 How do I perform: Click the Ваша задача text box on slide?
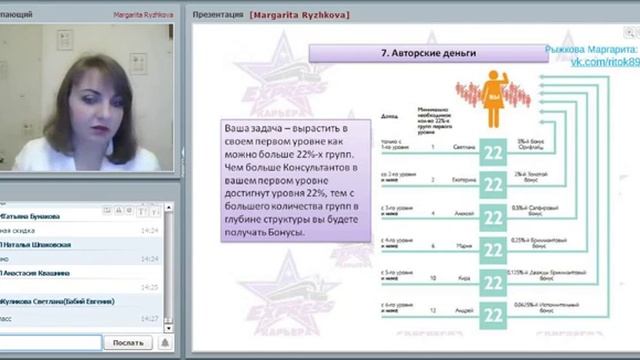pos(296,180)
